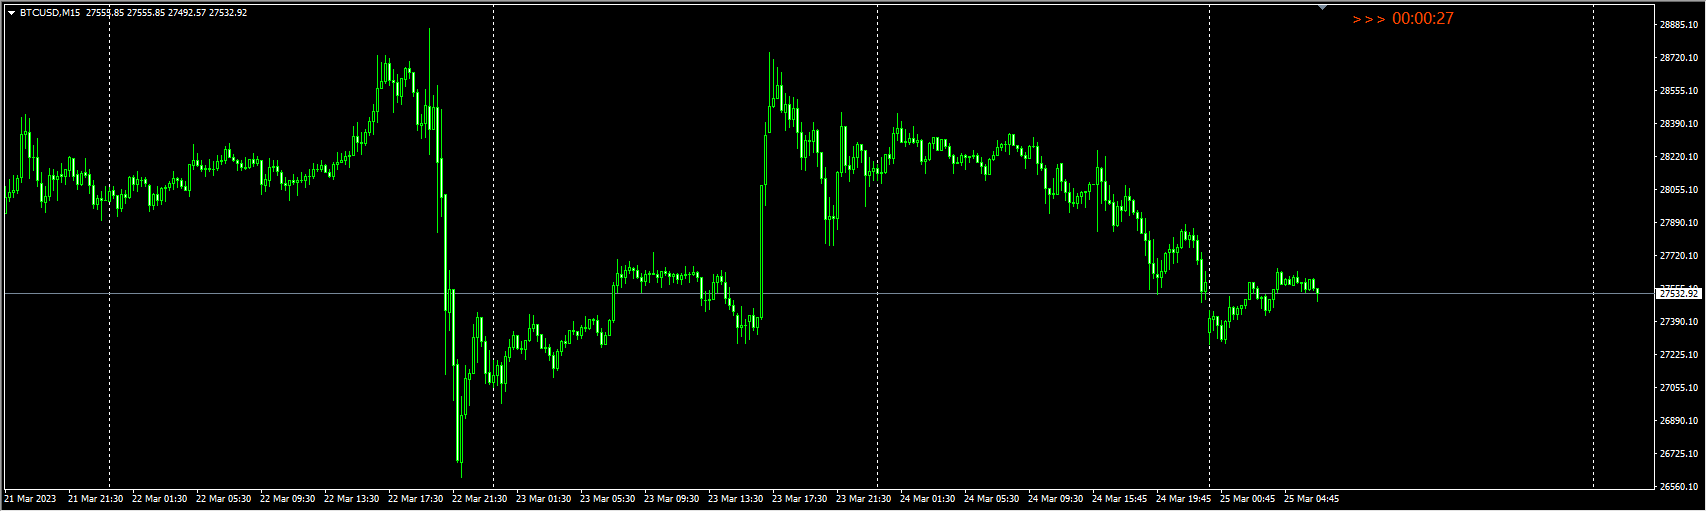Click the BTCUSD,M15 chart title
1707x512 pixels.
tap(51, 13)
